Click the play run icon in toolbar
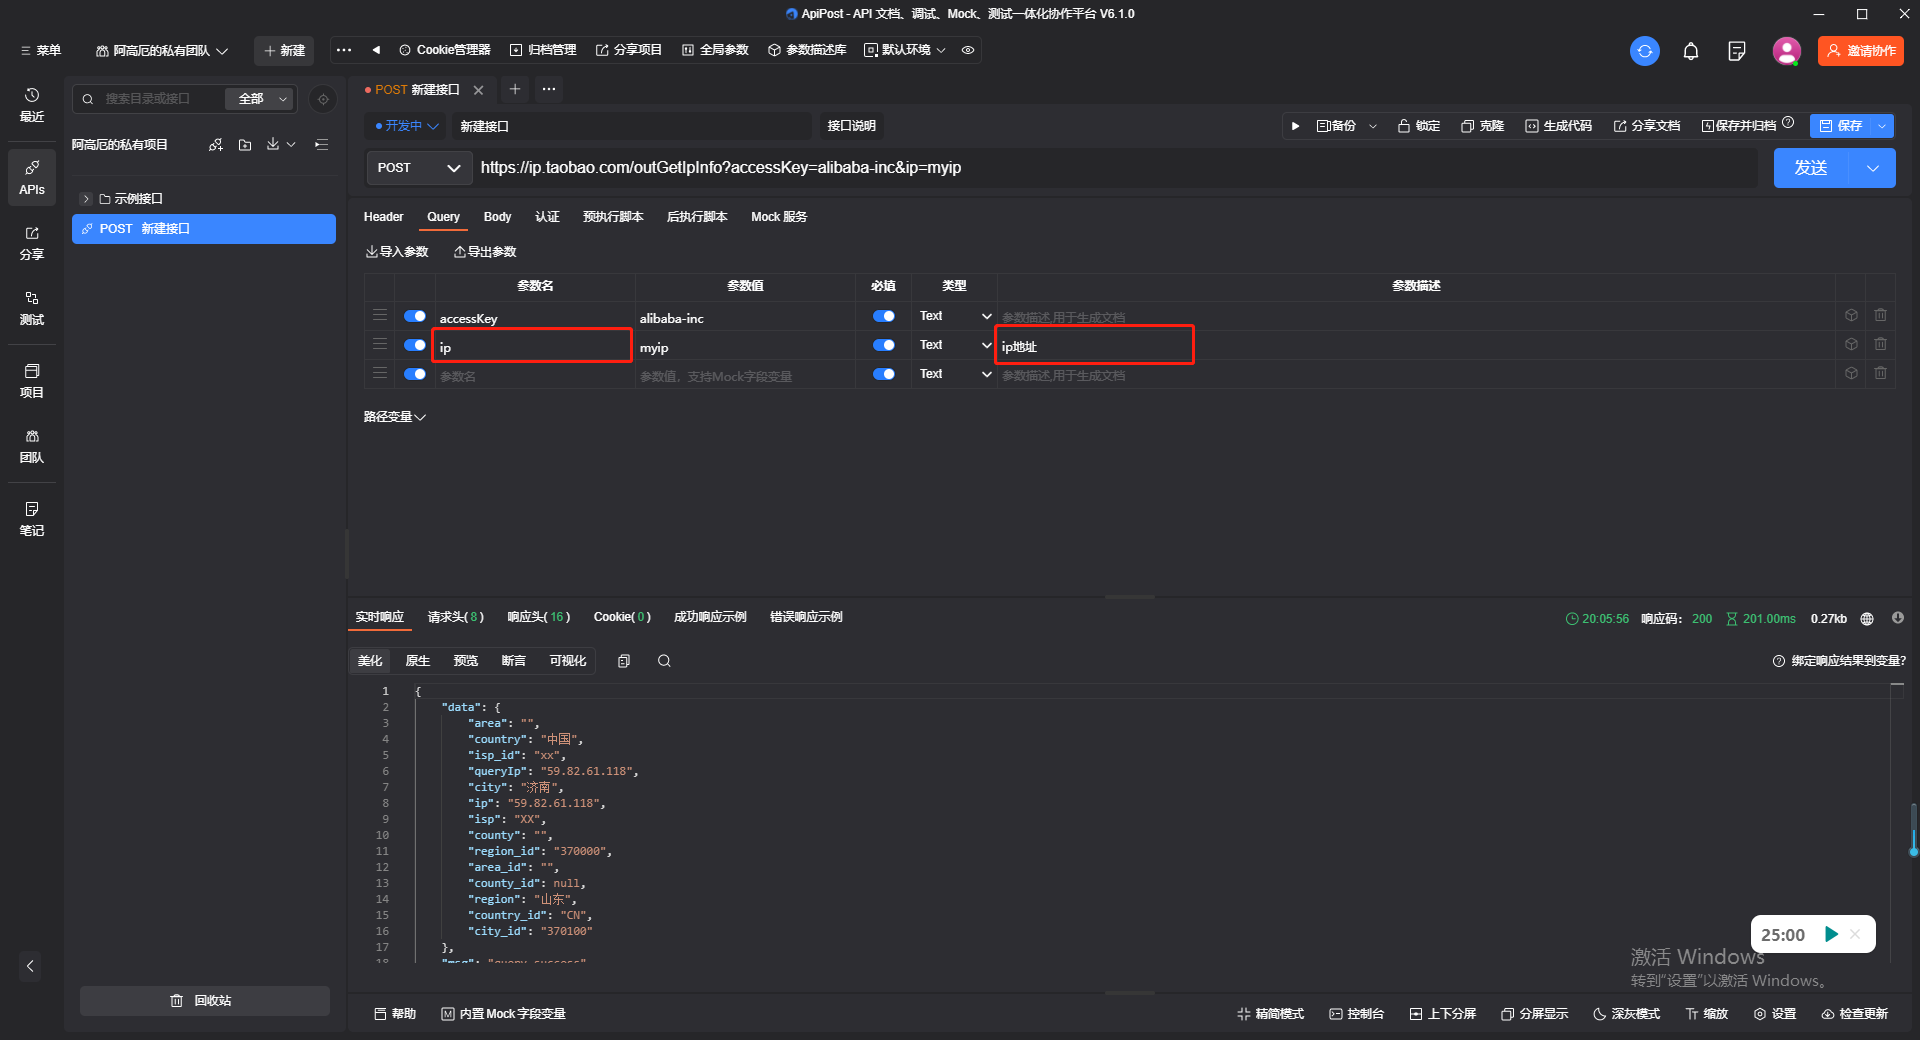The height and width of the screenshot is (1040, 1920). (x=1295, y=126)
